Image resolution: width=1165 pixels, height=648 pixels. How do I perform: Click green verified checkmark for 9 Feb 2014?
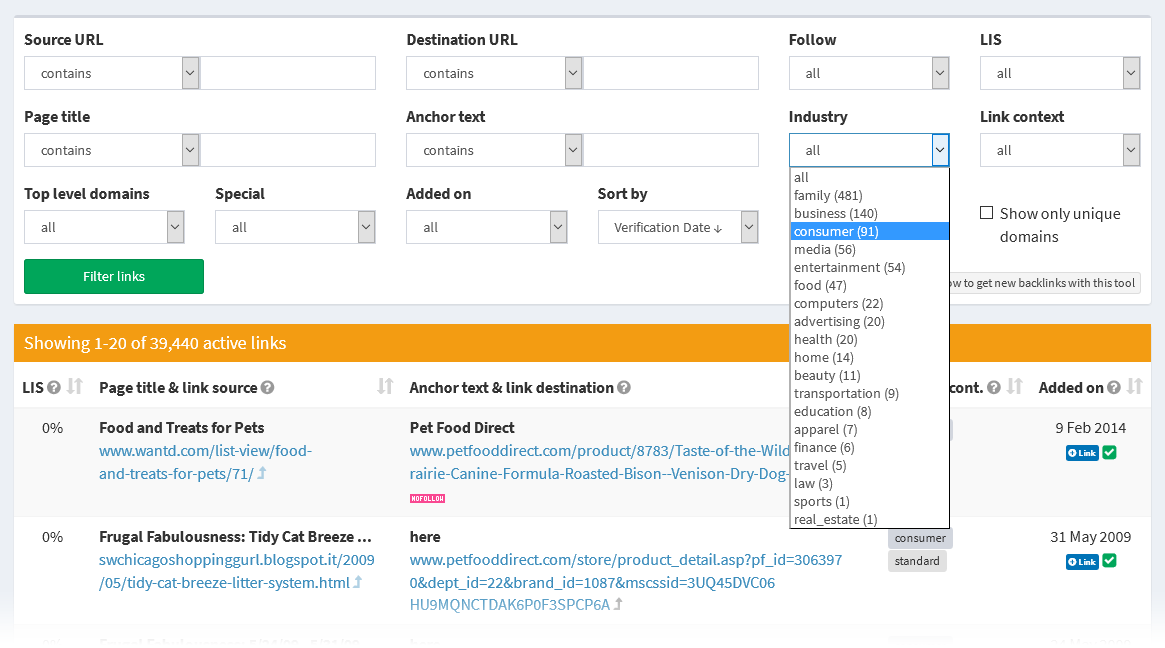tap(1109, 453)
